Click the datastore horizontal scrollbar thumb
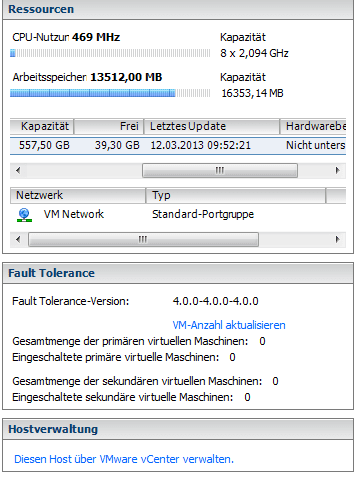 coord(220,170)
